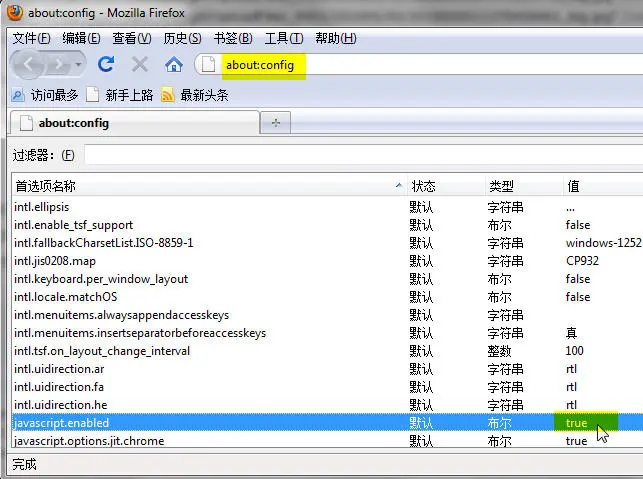Viewport: 643px width, 479px height.
Task: Select intl.menuitems.alwaysappendaccesskeys row
Action: pyautogui.click(x=327, y=315)
